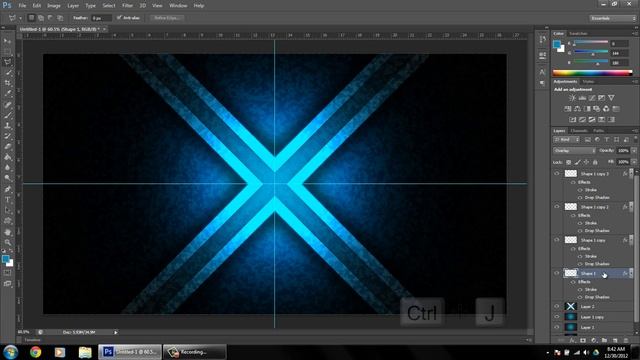Click Subtract from Selection mode icon

pos(50,18)
